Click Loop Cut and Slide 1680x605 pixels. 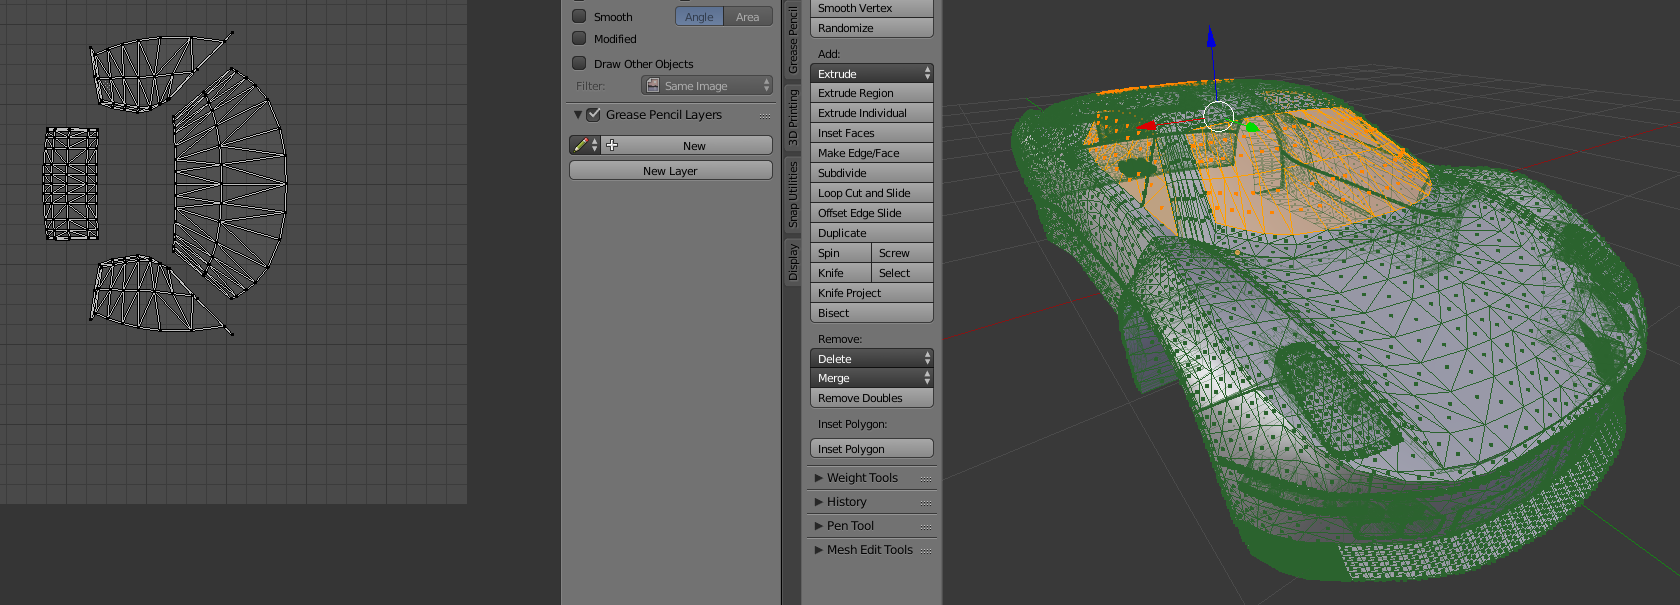(x=871, y=193)
